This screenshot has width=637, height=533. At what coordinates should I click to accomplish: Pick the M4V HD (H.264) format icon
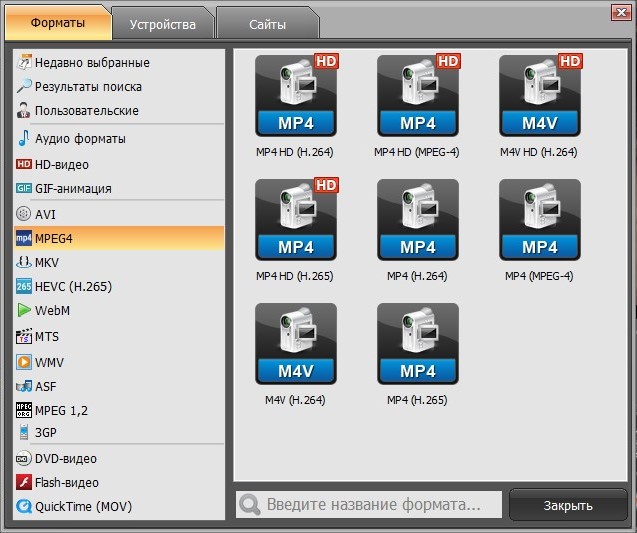coord(540,95)
